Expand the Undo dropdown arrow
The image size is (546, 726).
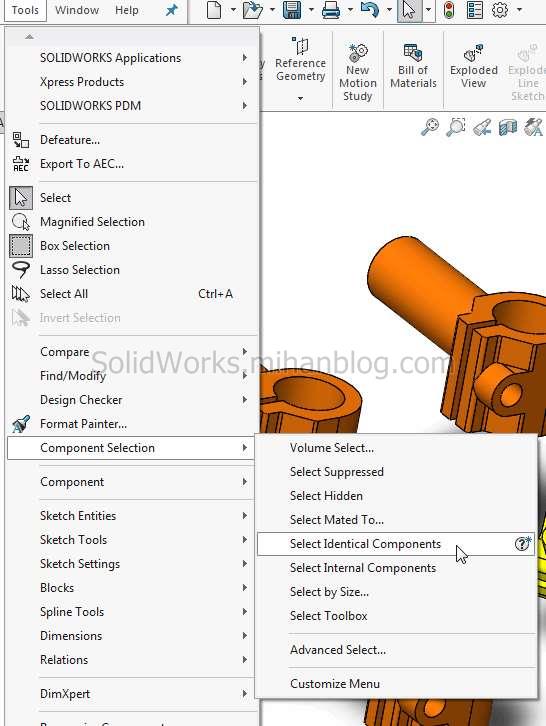tap(389, 10)
